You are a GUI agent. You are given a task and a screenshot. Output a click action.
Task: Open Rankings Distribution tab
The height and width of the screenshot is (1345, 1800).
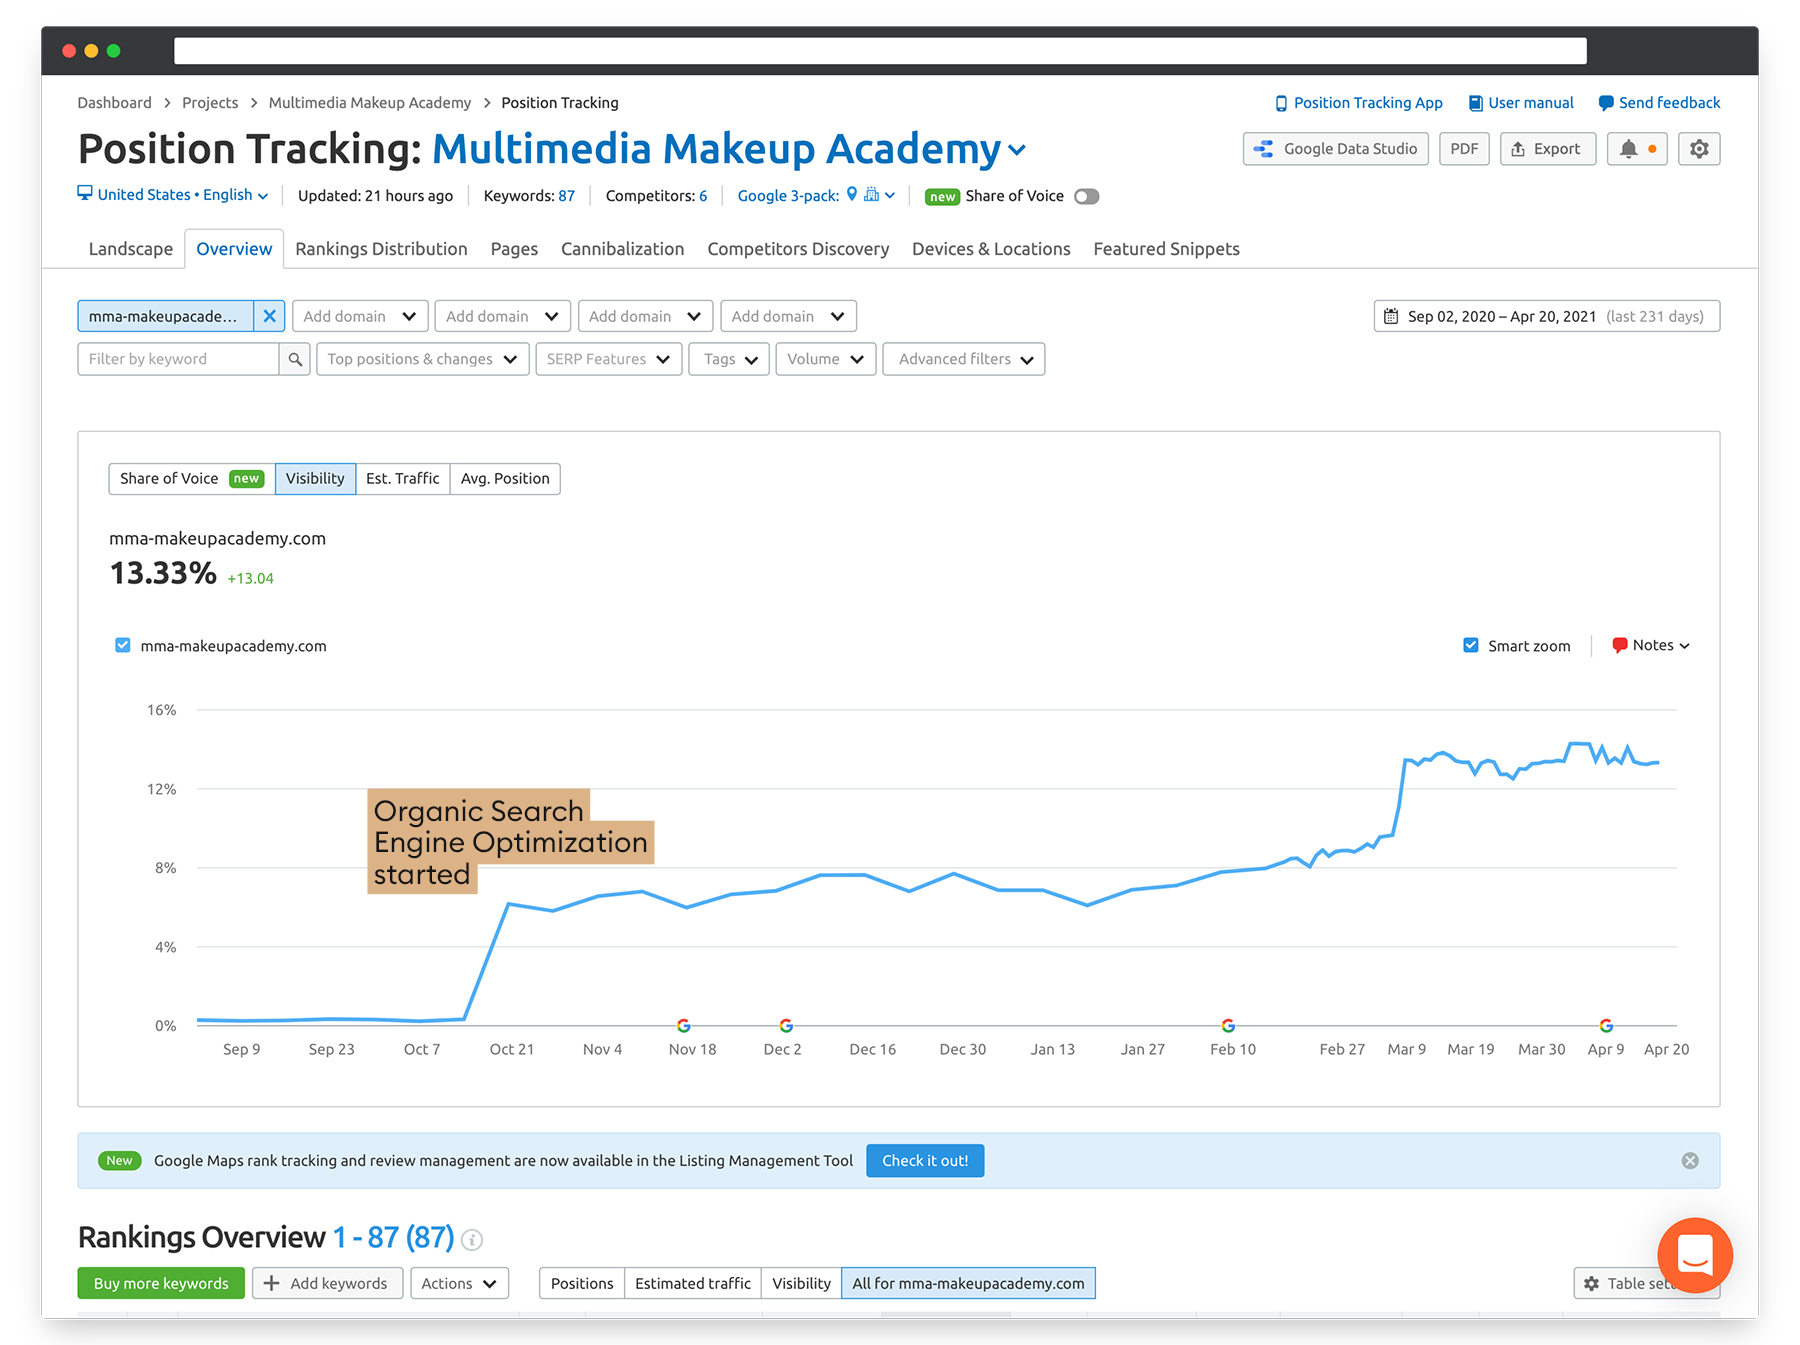[x=381, y=249]
